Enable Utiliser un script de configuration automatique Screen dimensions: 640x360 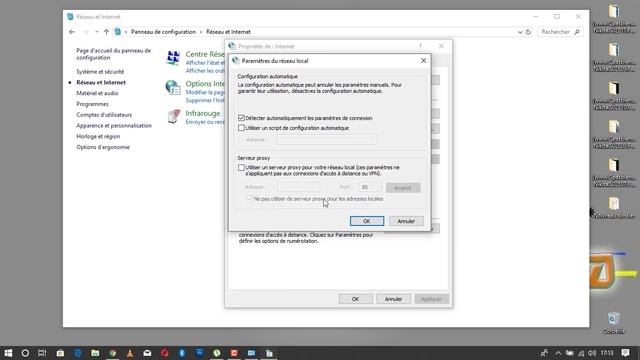[241, 128]
